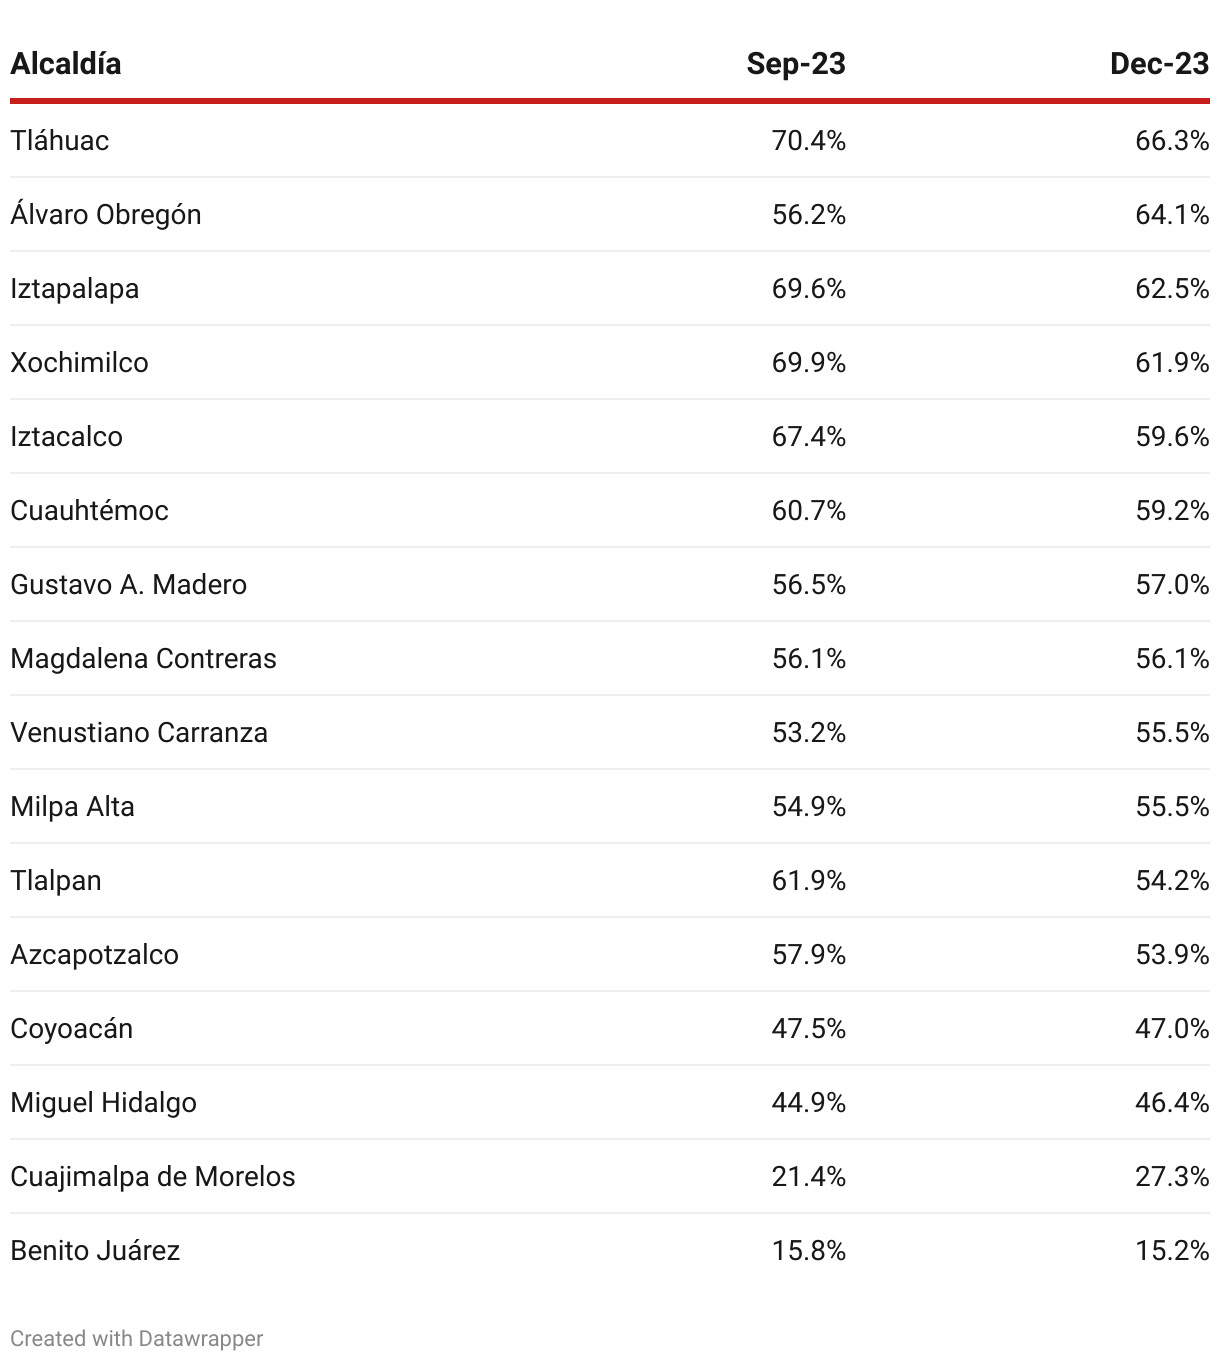Click Tlalpan's Sep-23 value 61.9%
This screenshot has height=1362, width=1220.
809,881
